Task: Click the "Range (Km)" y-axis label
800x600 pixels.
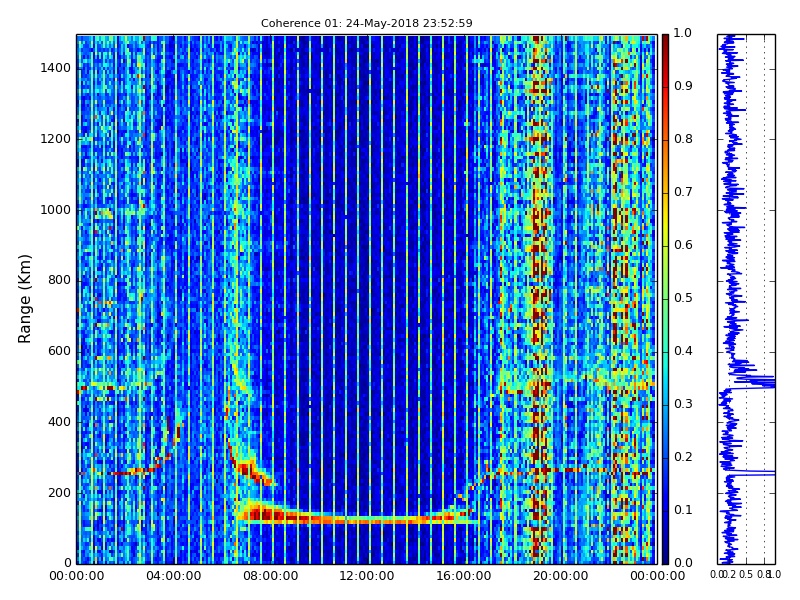Action: point(24,299)
